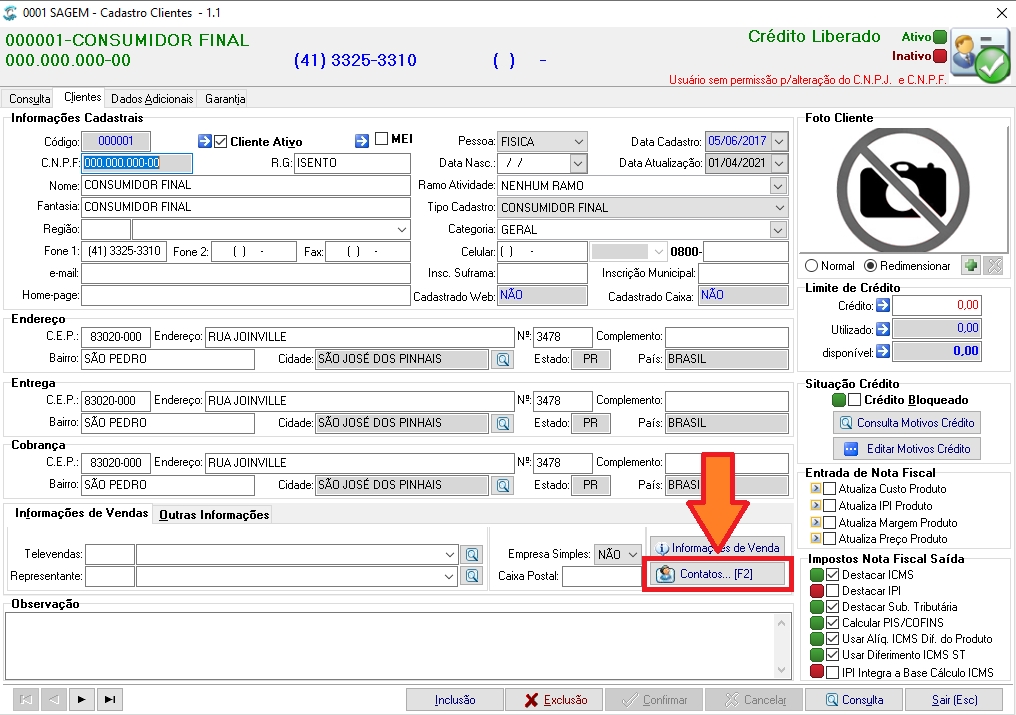
Task: Open Representante search magnifier
Action: tap(472, 576)
